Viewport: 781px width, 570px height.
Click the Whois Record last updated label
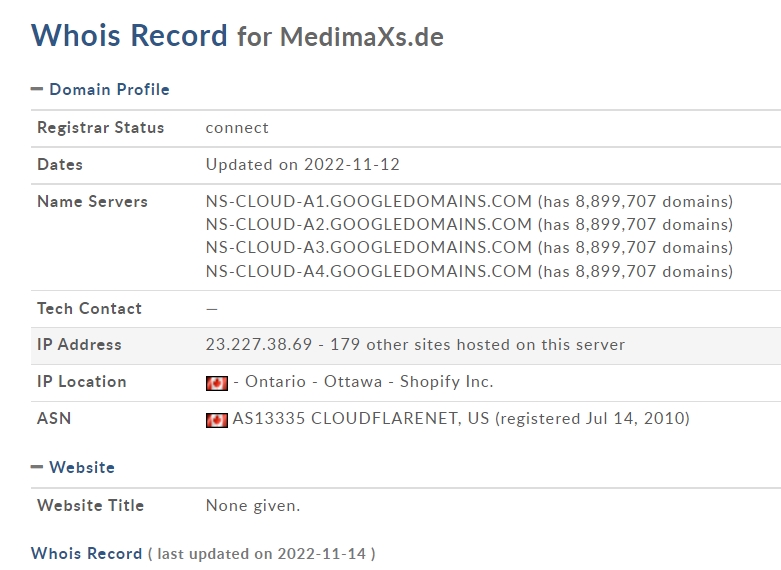(x=86, y=553)
